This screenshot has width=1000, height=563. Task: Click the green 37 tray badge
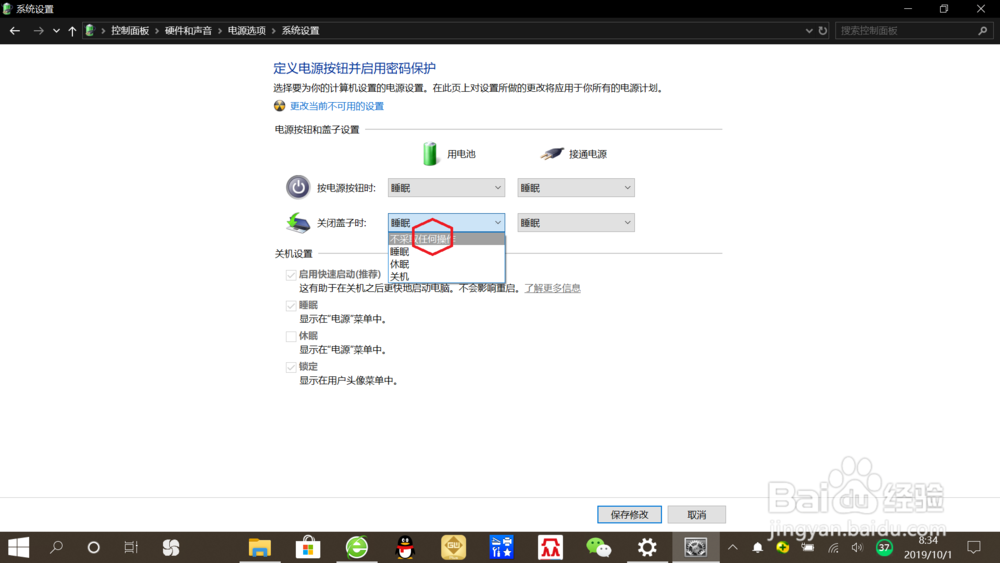pyautogui.click(x=884, y=547)
